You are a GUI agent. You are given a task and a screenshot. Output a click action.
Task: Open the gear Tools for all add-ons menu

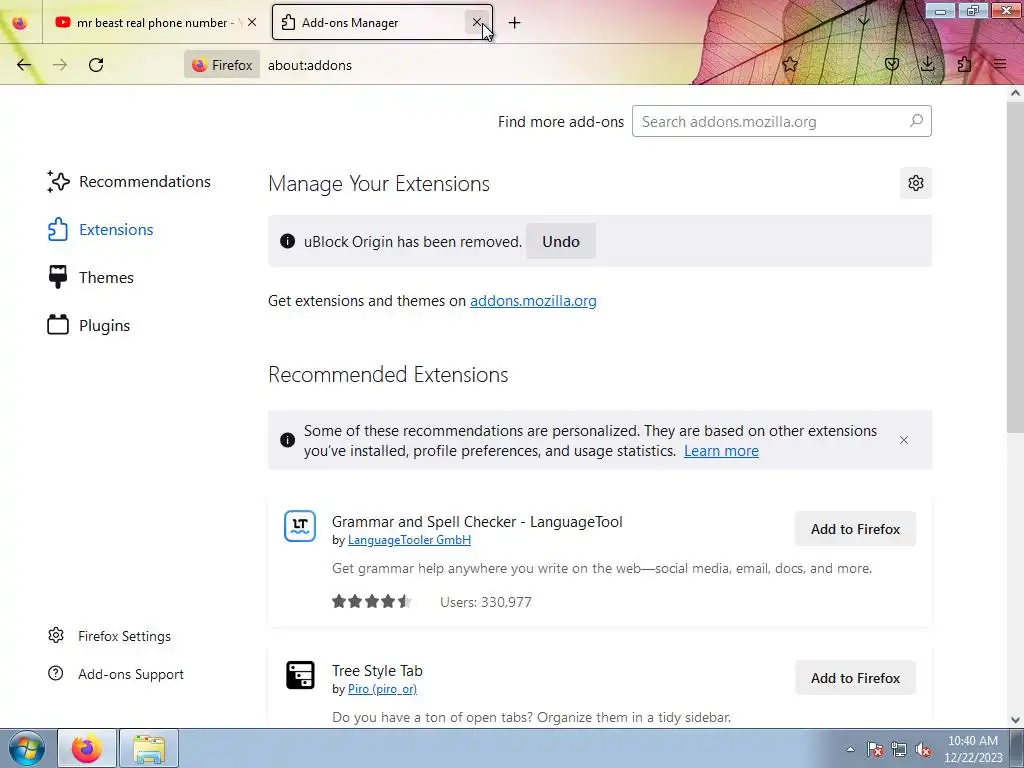pos(916,184)
